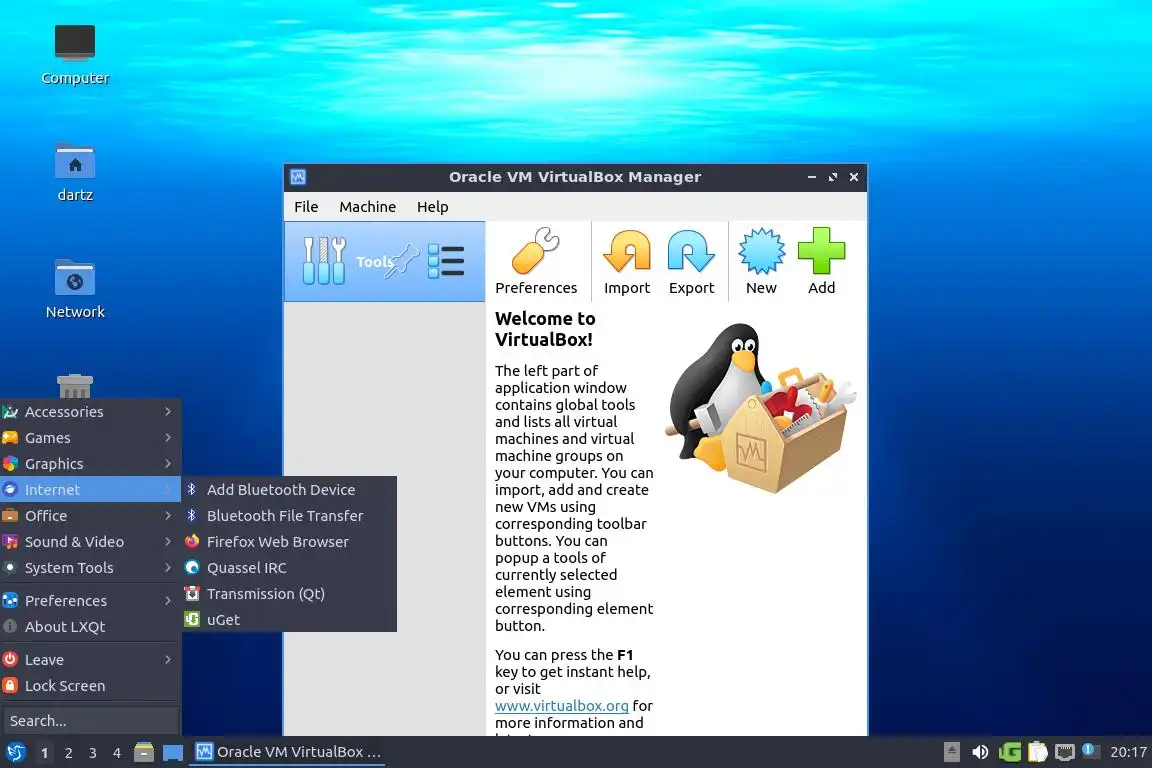This screenshot has height=768, width=1152.
Task: Open the File menu
Action: point(306,207)
